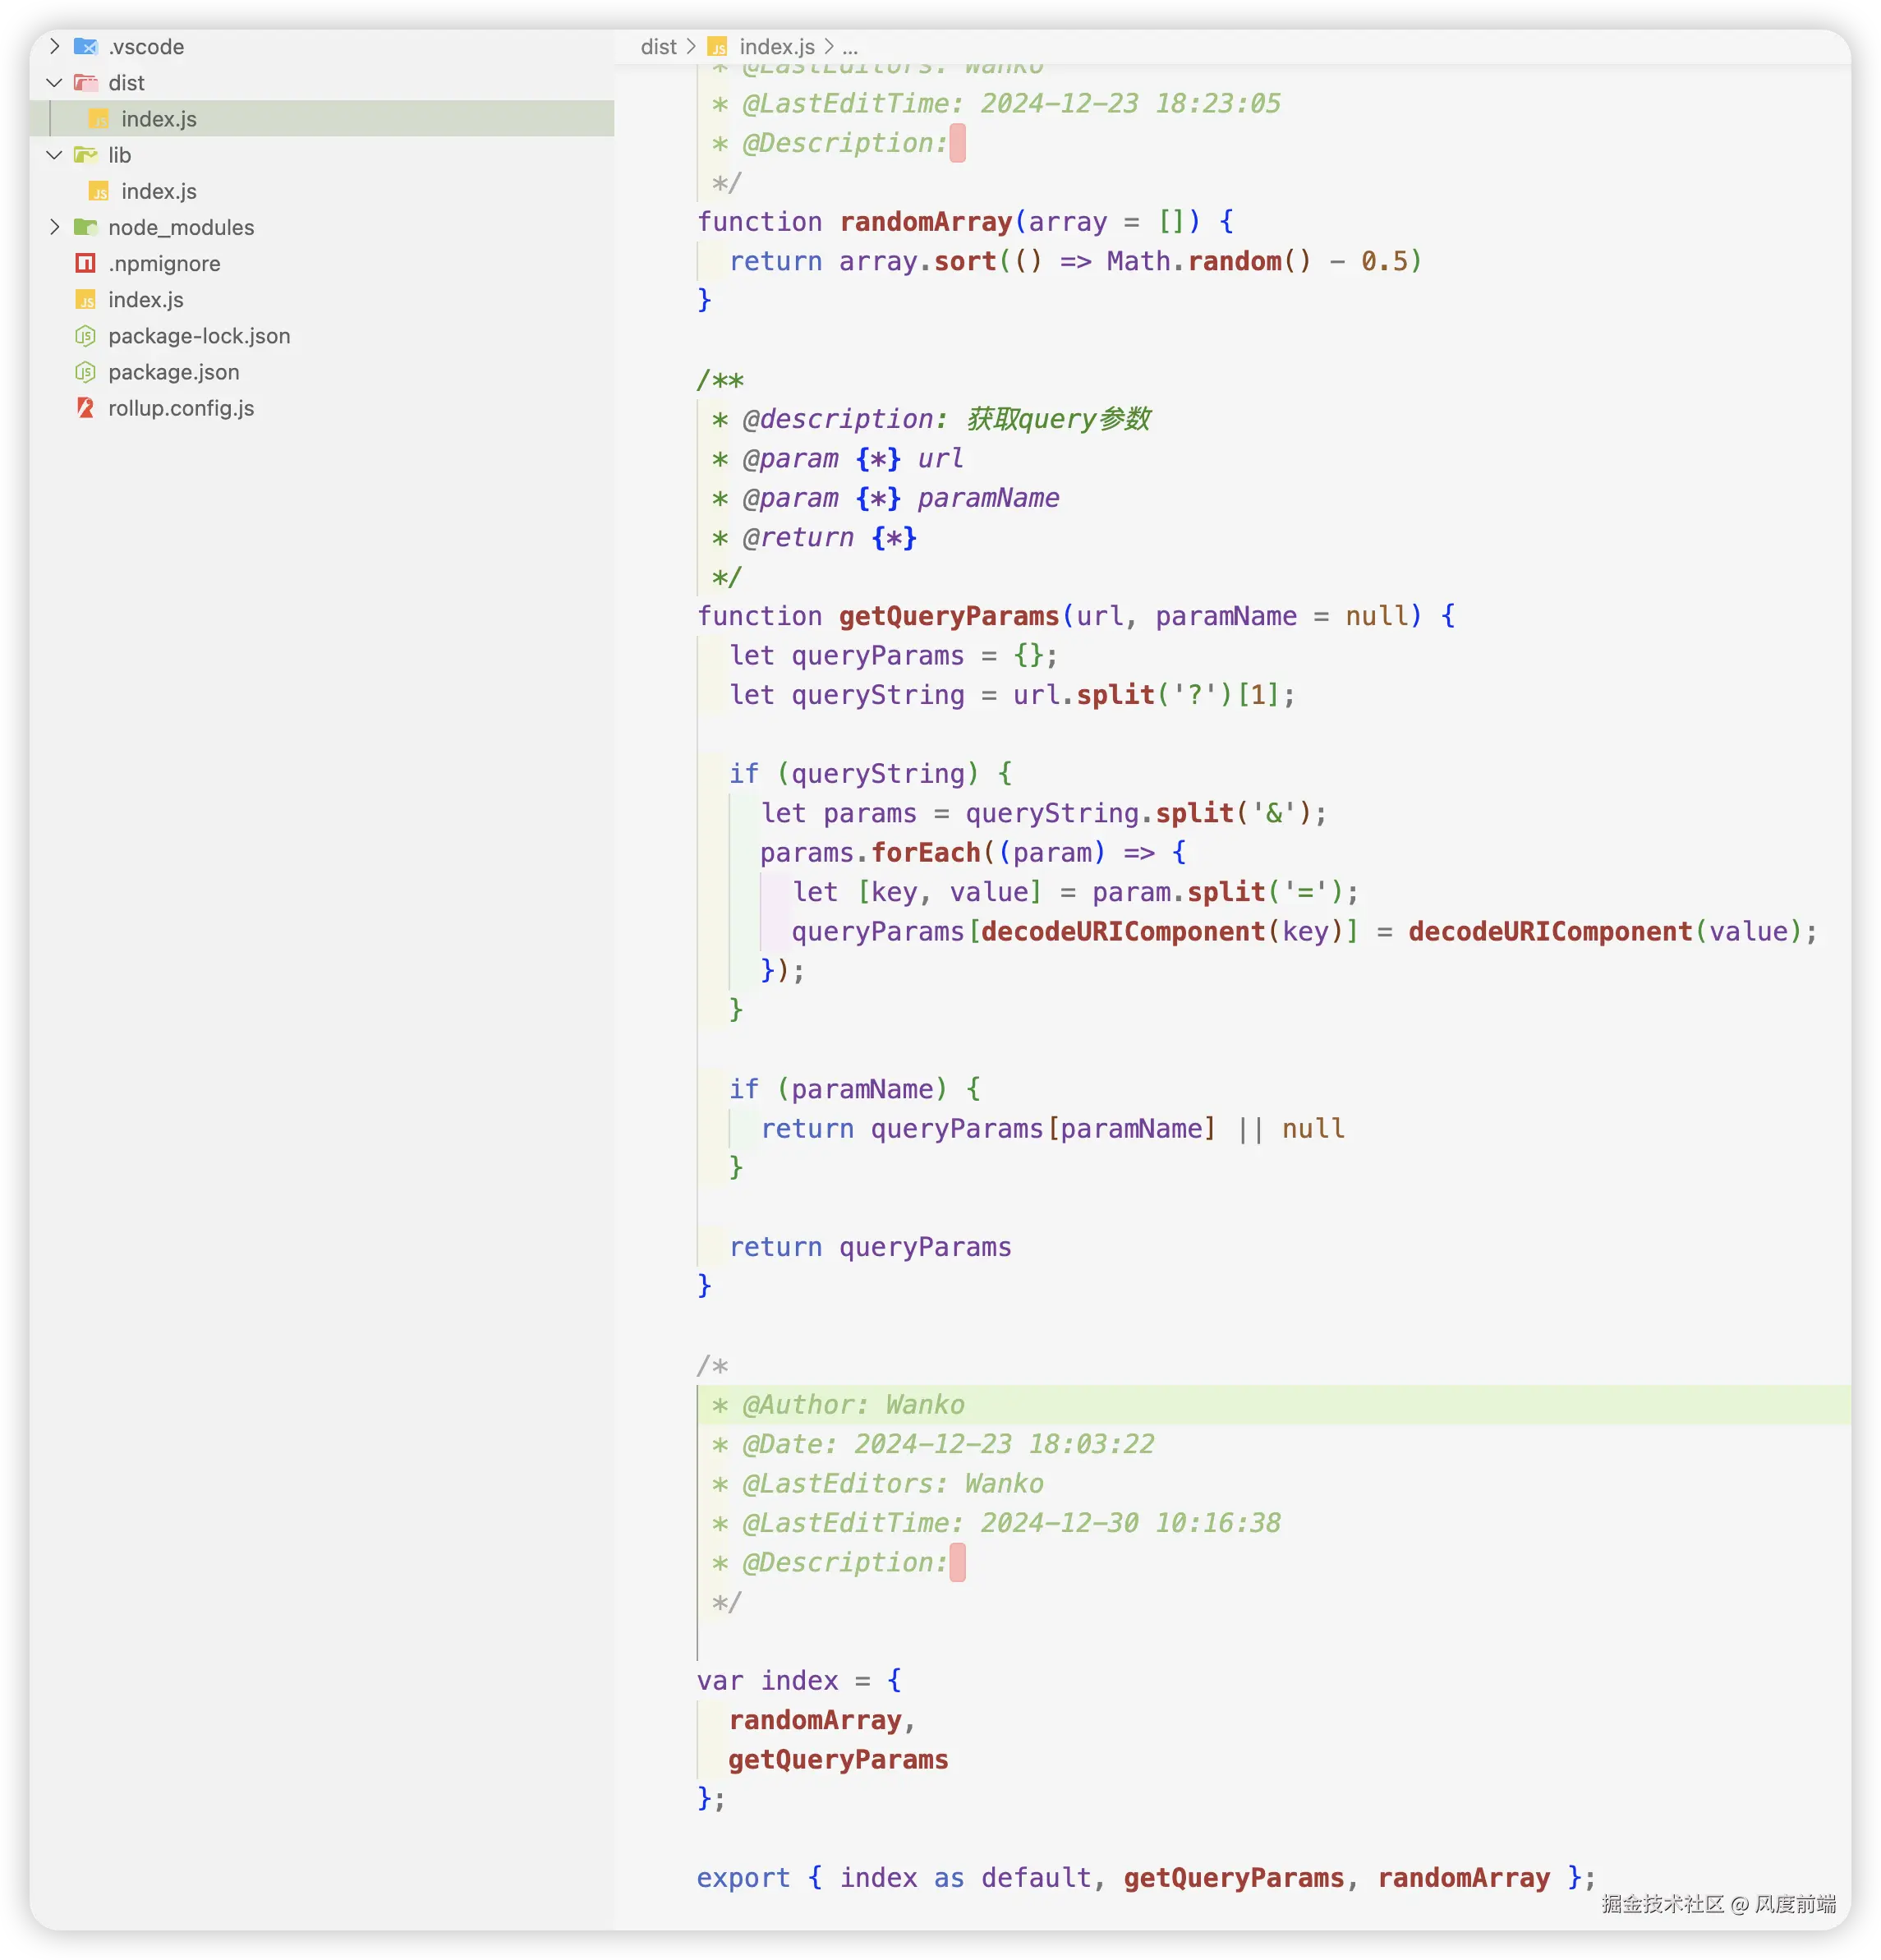1881x1960 pixels.
Task: Click the .npmignore file icon
Action: point(86,263)
